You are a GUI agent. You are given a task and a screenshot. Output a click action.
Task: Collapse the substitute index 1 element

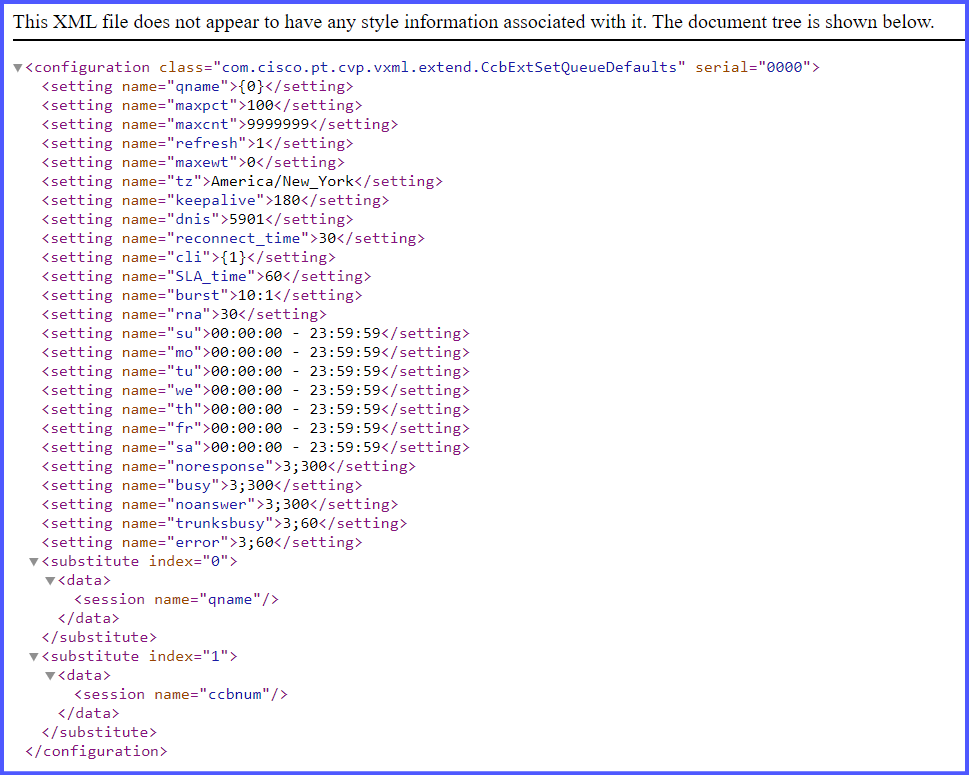[x=33, y=656]
